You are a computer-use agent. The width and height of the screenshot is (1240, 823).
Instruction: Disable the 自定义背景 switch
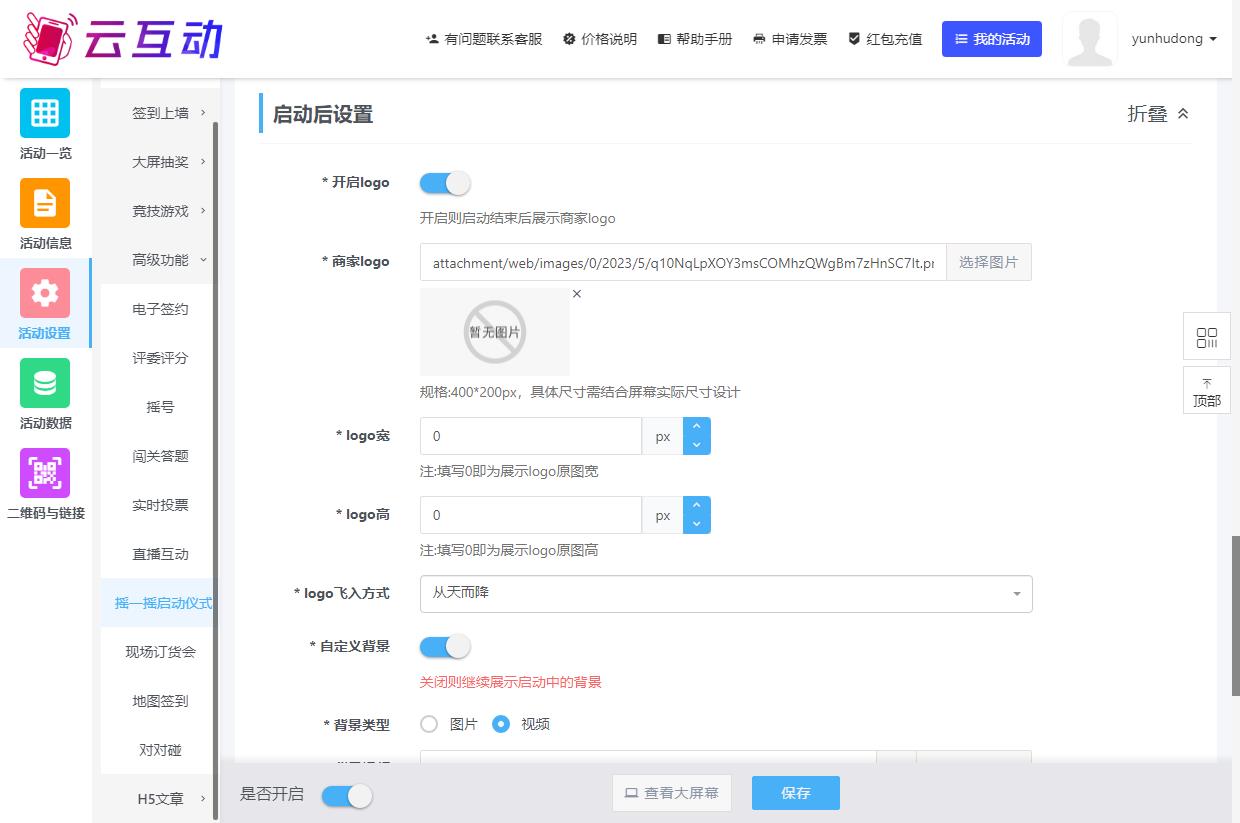445,647
